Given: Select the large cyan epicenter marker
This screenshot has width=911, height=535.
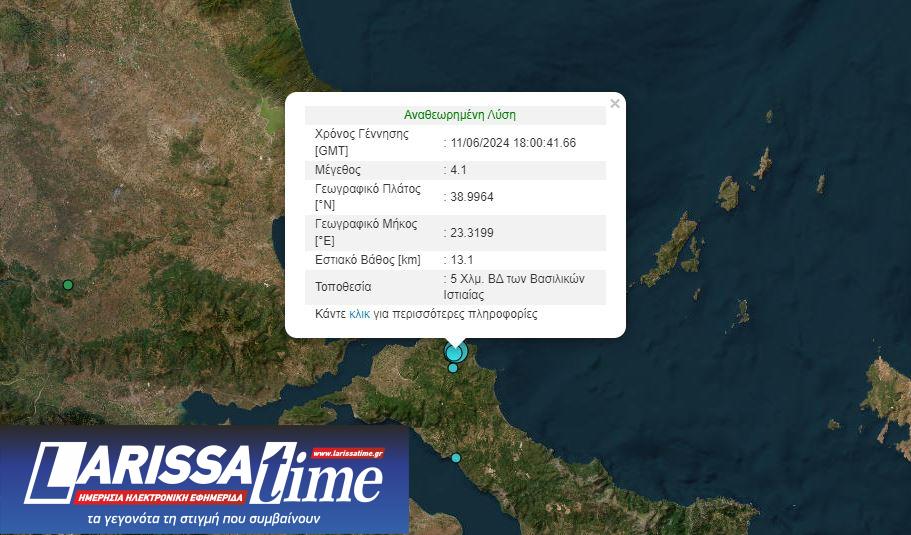Looking at the screenshot, I should (x=456, y=352).
